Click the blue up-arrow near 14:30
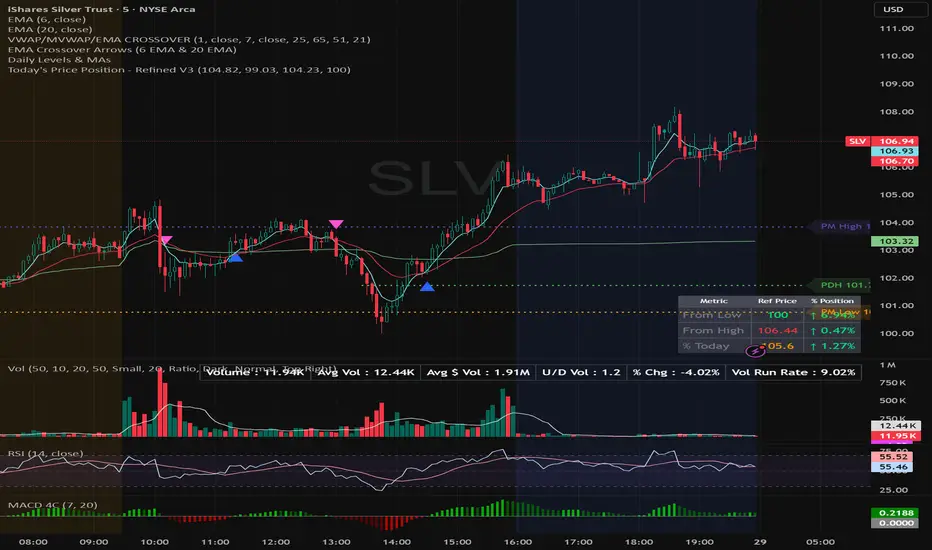The width and height of the screenshot is (932, 550). [427, 287]
